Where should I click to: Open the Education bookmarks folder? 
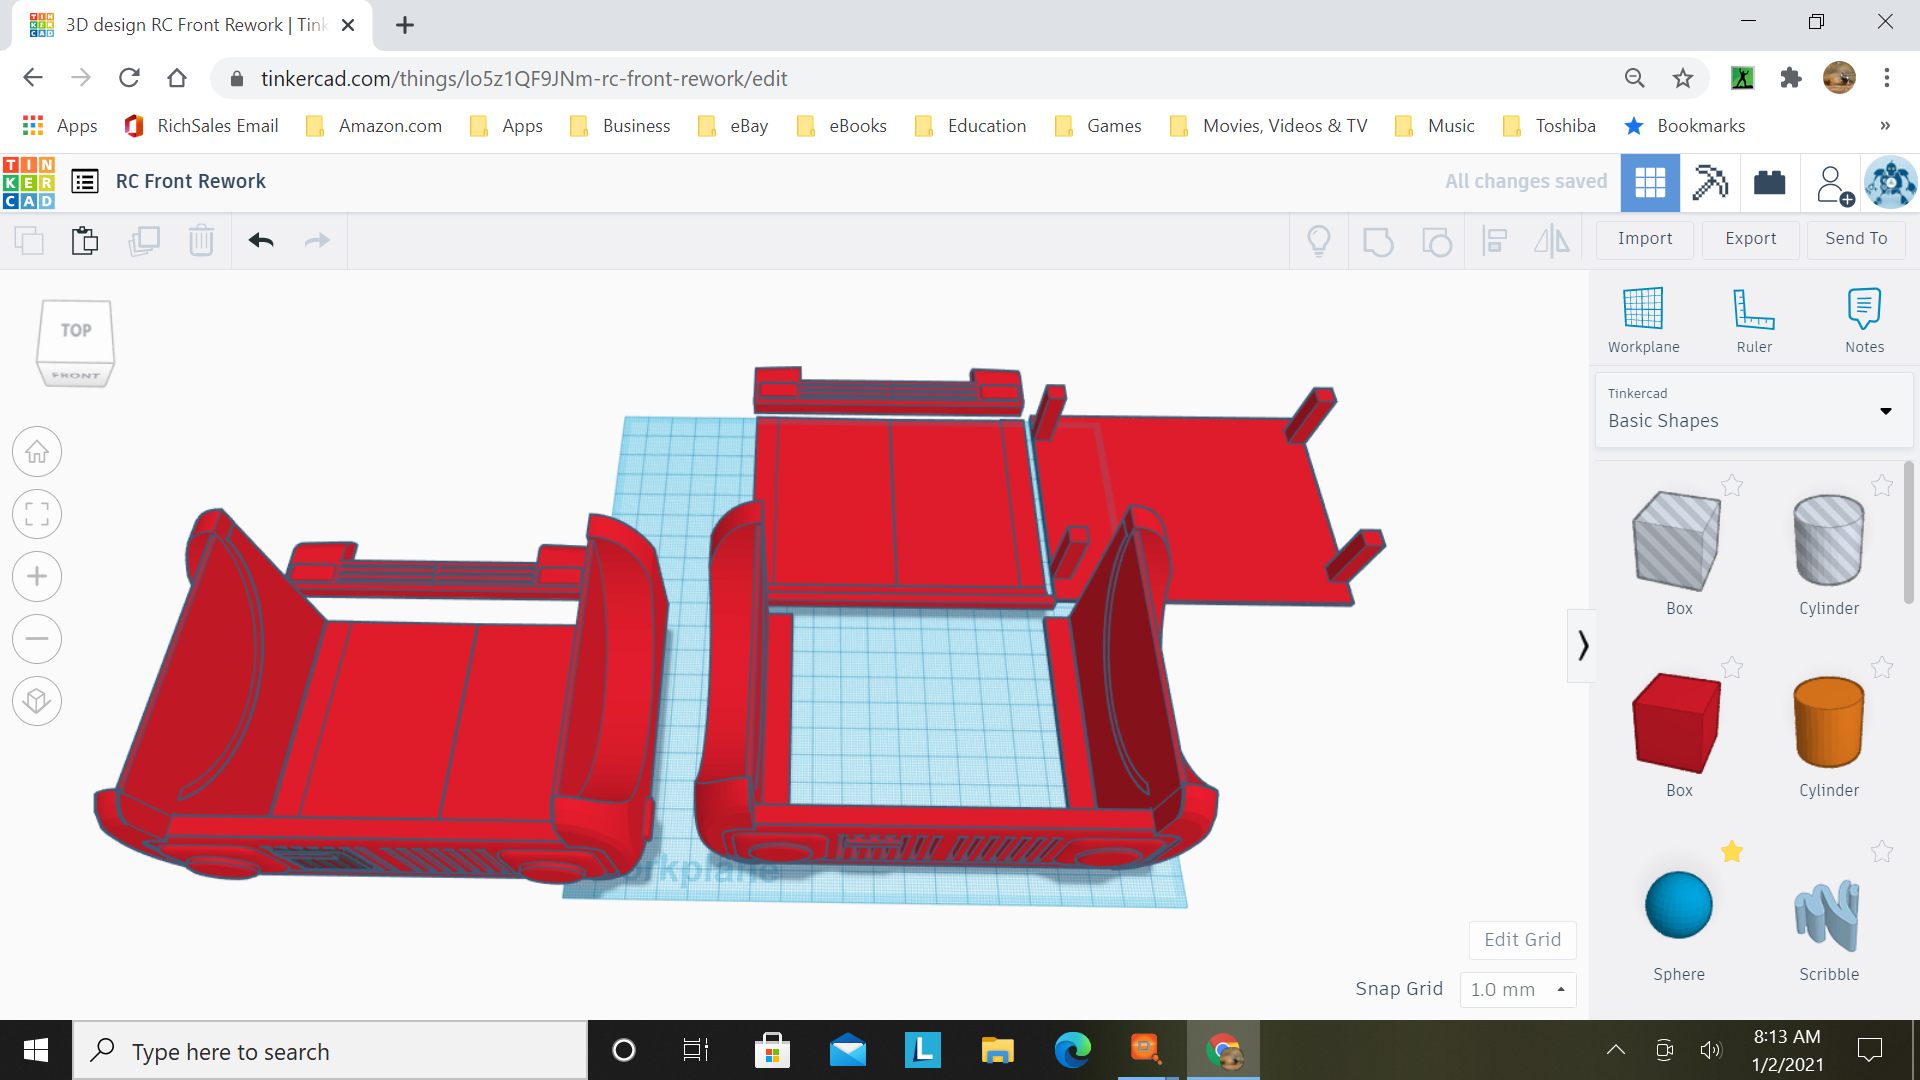987,126
